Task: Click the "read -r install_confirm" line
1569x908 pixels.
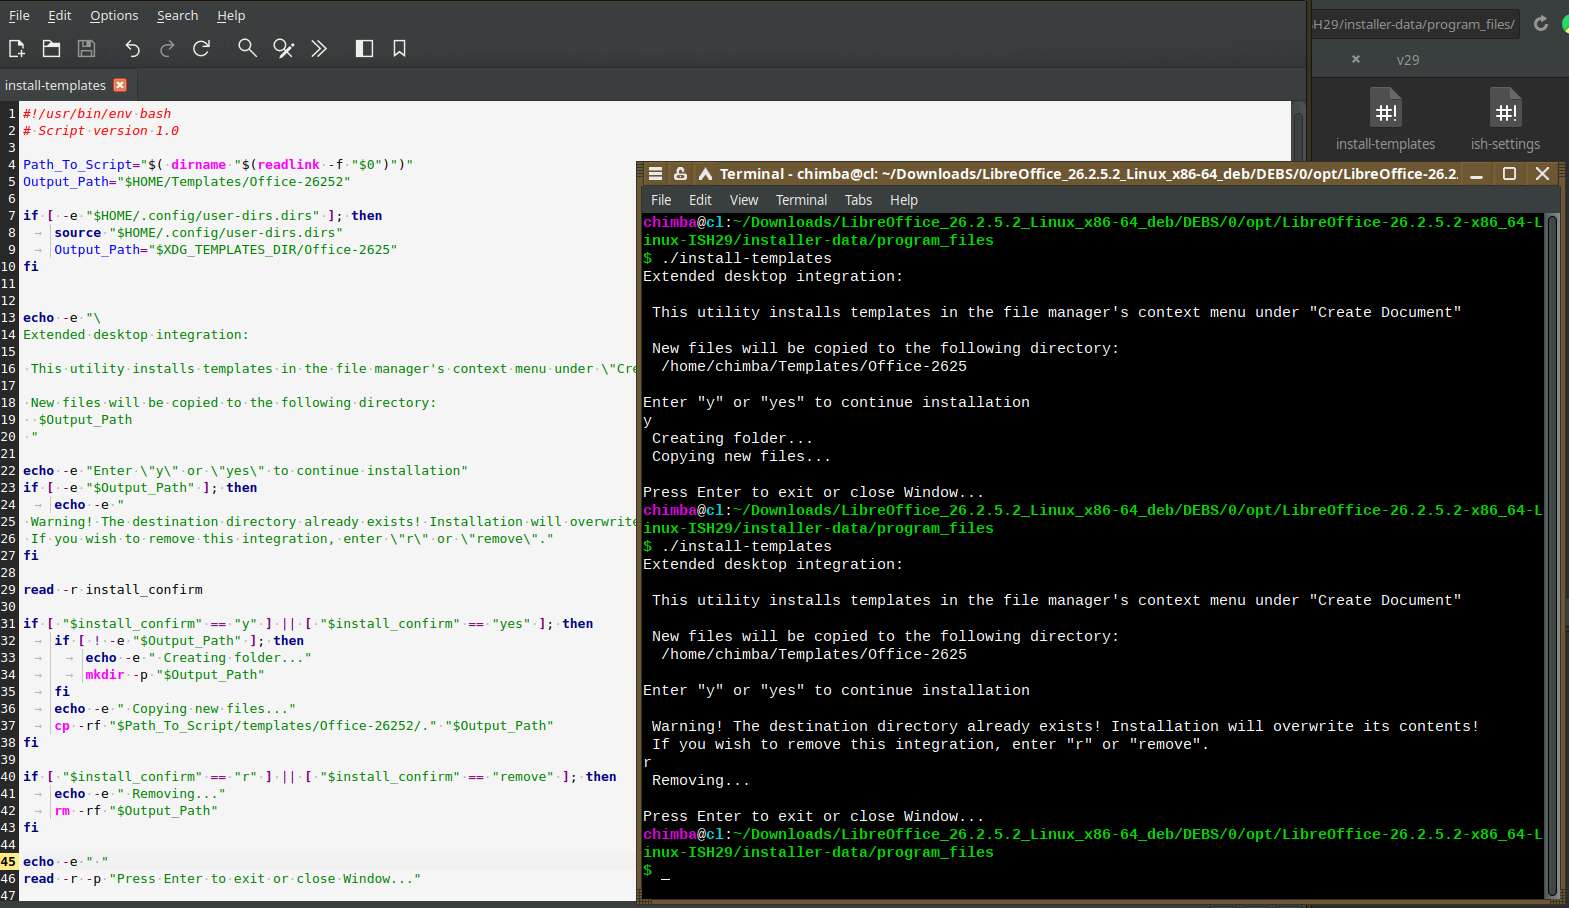Action: click(113, 590)
